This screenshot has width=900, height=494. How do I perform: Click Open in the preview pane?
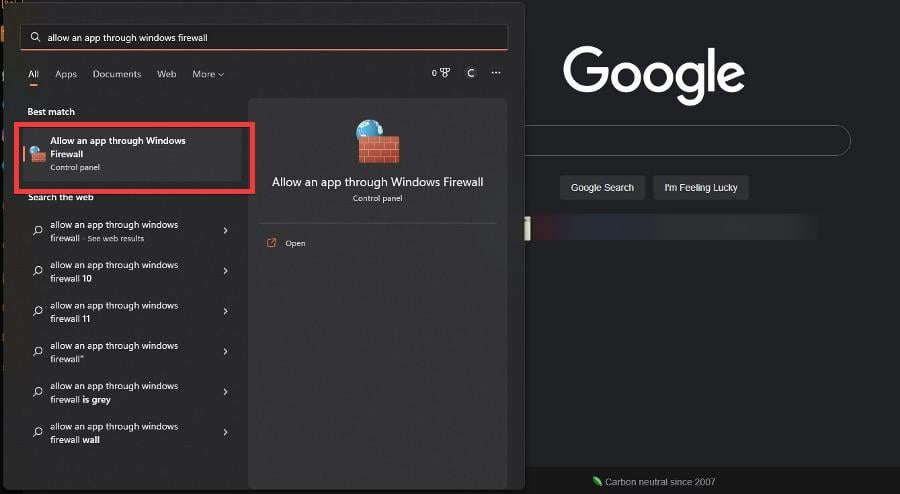295,243
